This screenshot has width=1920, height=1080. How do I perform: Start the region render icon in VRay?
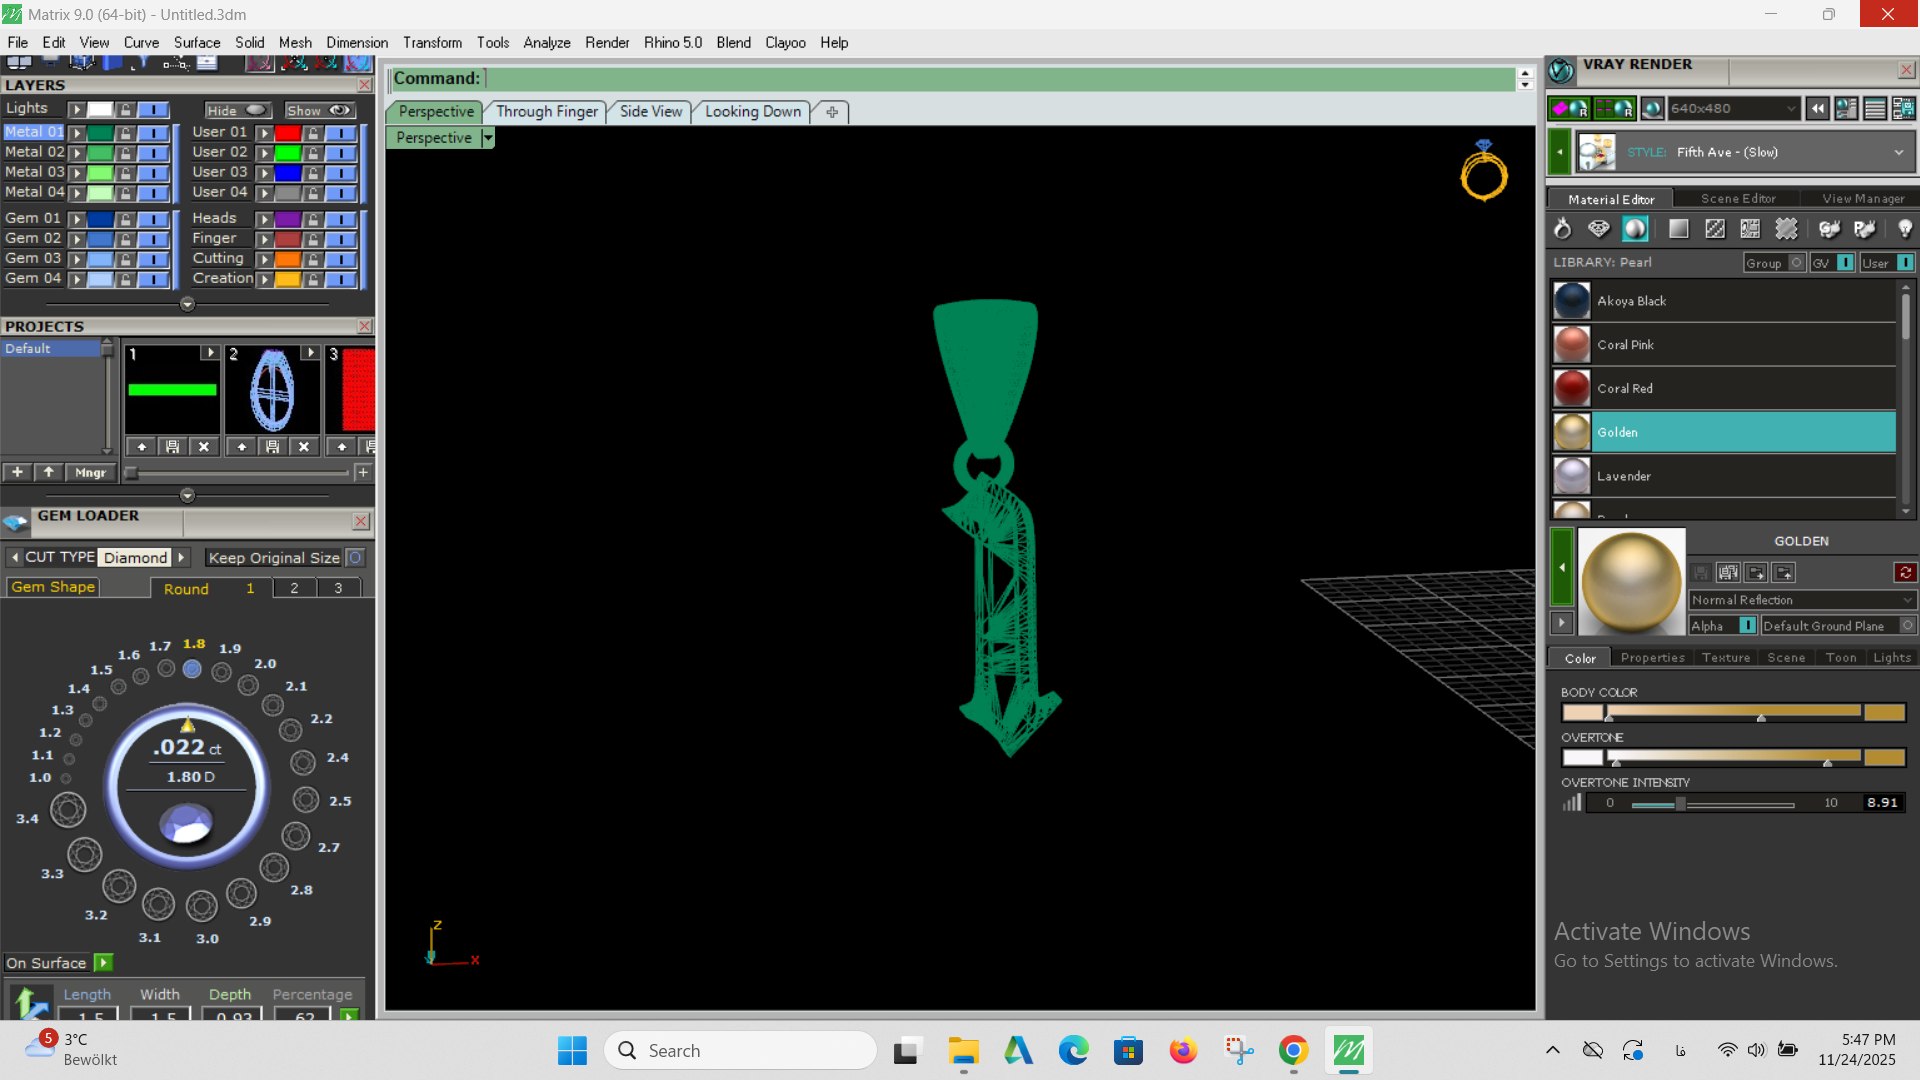tap(1613, 108)
